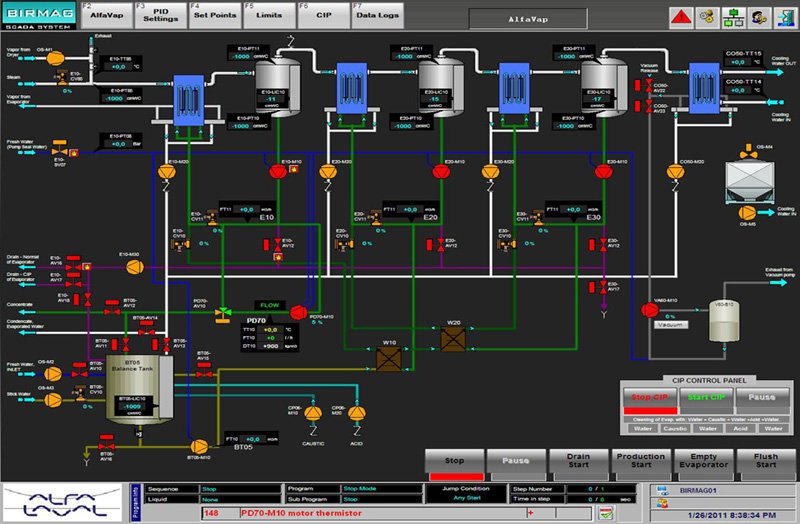Toggle the E10-AV16 drain valve
This screenshot has width=800, height=524.
pos(73,263)
